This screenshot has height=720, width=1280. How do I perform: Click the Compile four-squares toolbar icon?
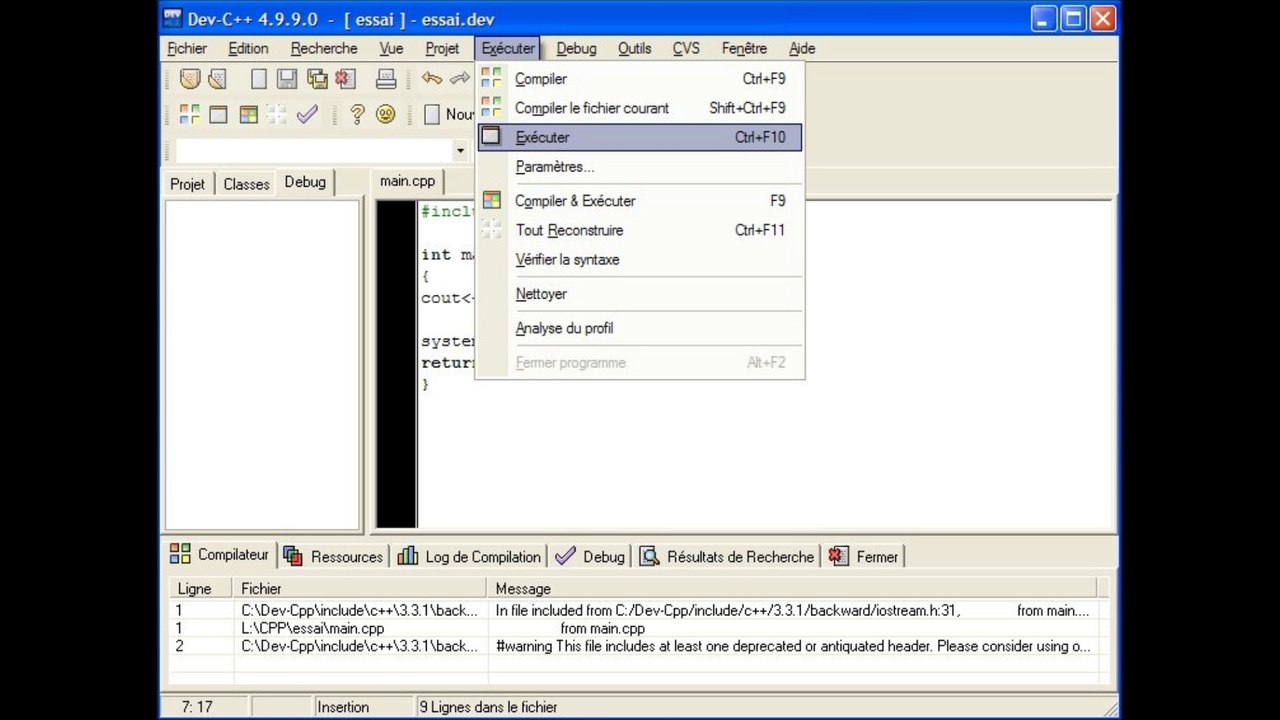click(189, 115)
